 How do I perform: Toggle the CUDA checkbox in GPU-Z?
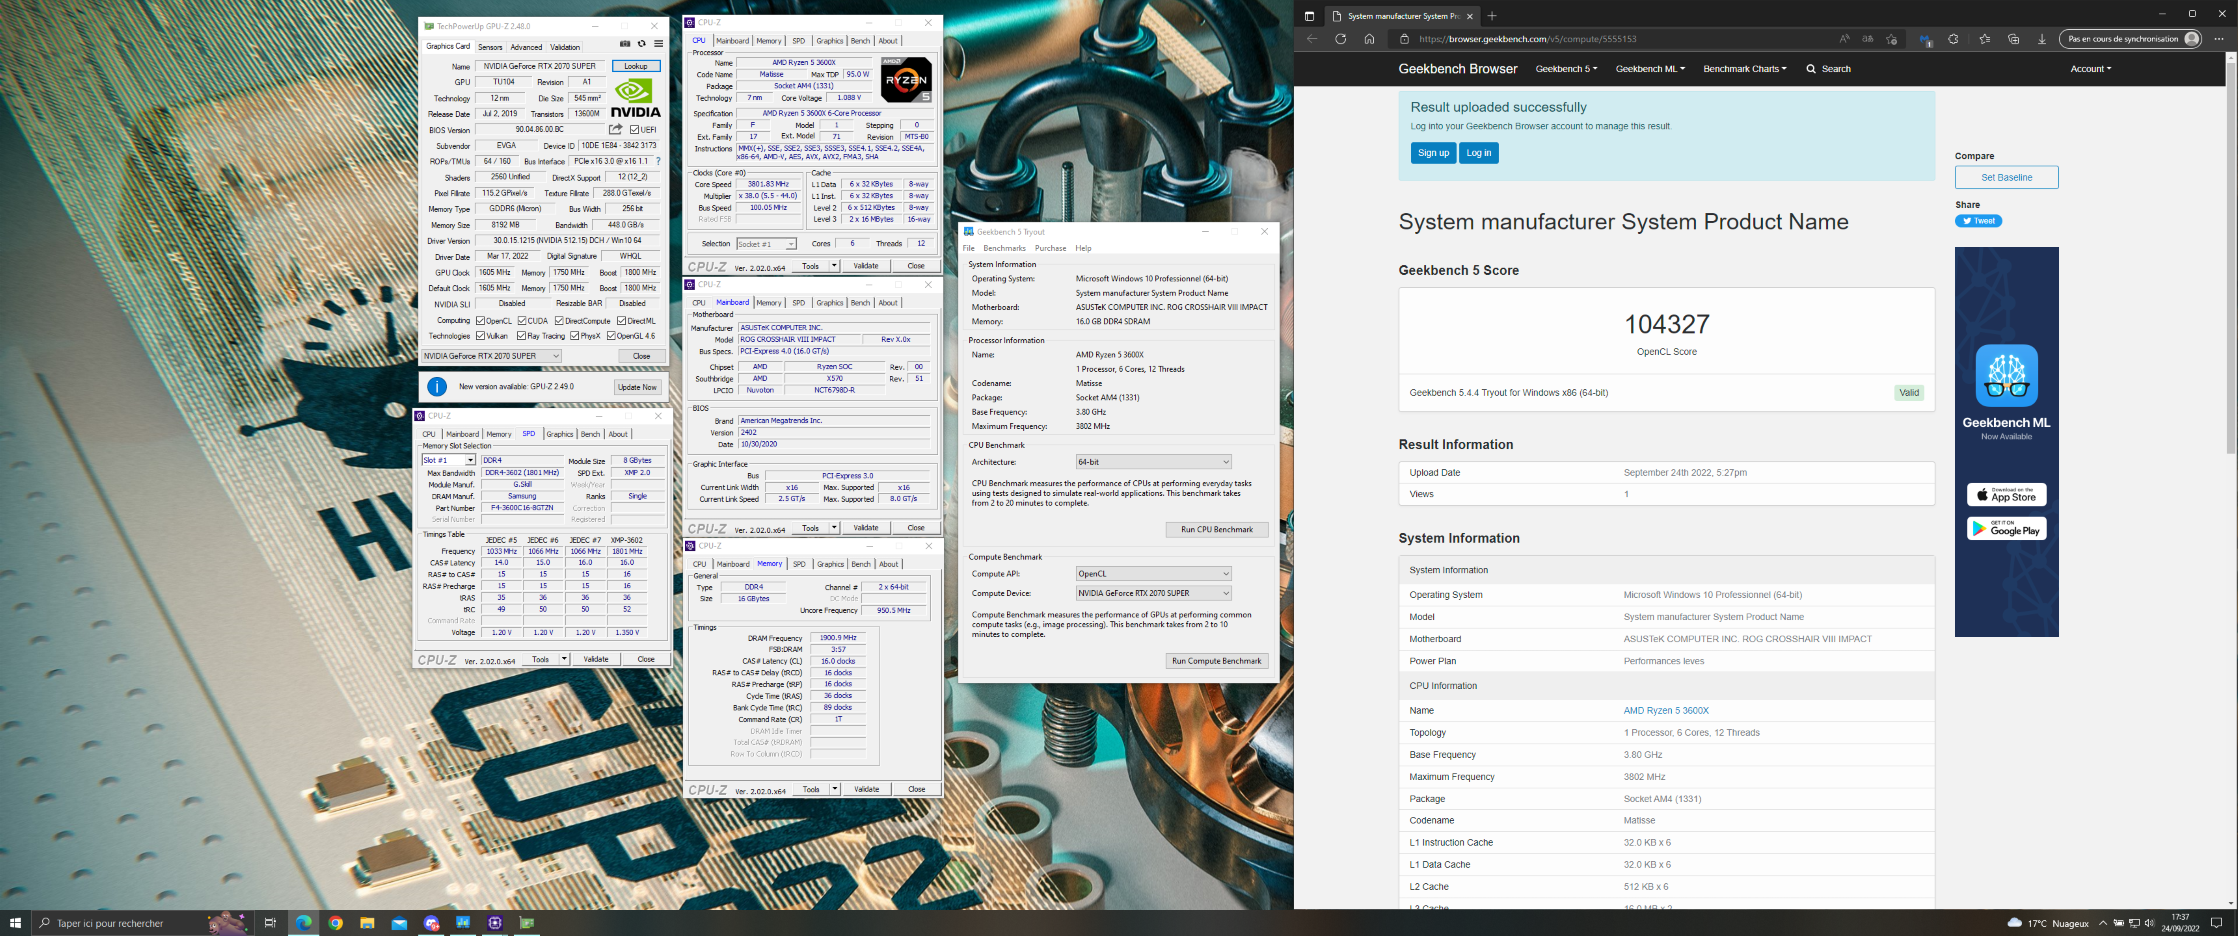pos(521,321)
